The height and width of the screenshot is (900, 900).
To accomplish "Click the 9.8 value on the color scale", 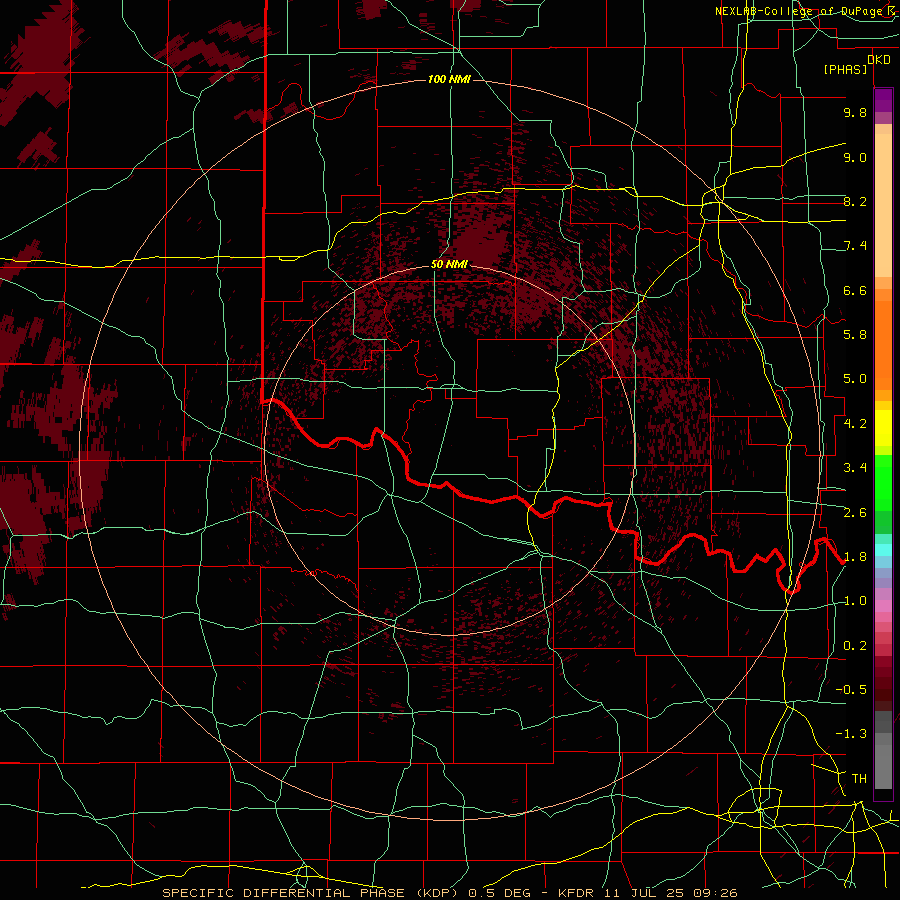I will (x=855, y=112).
